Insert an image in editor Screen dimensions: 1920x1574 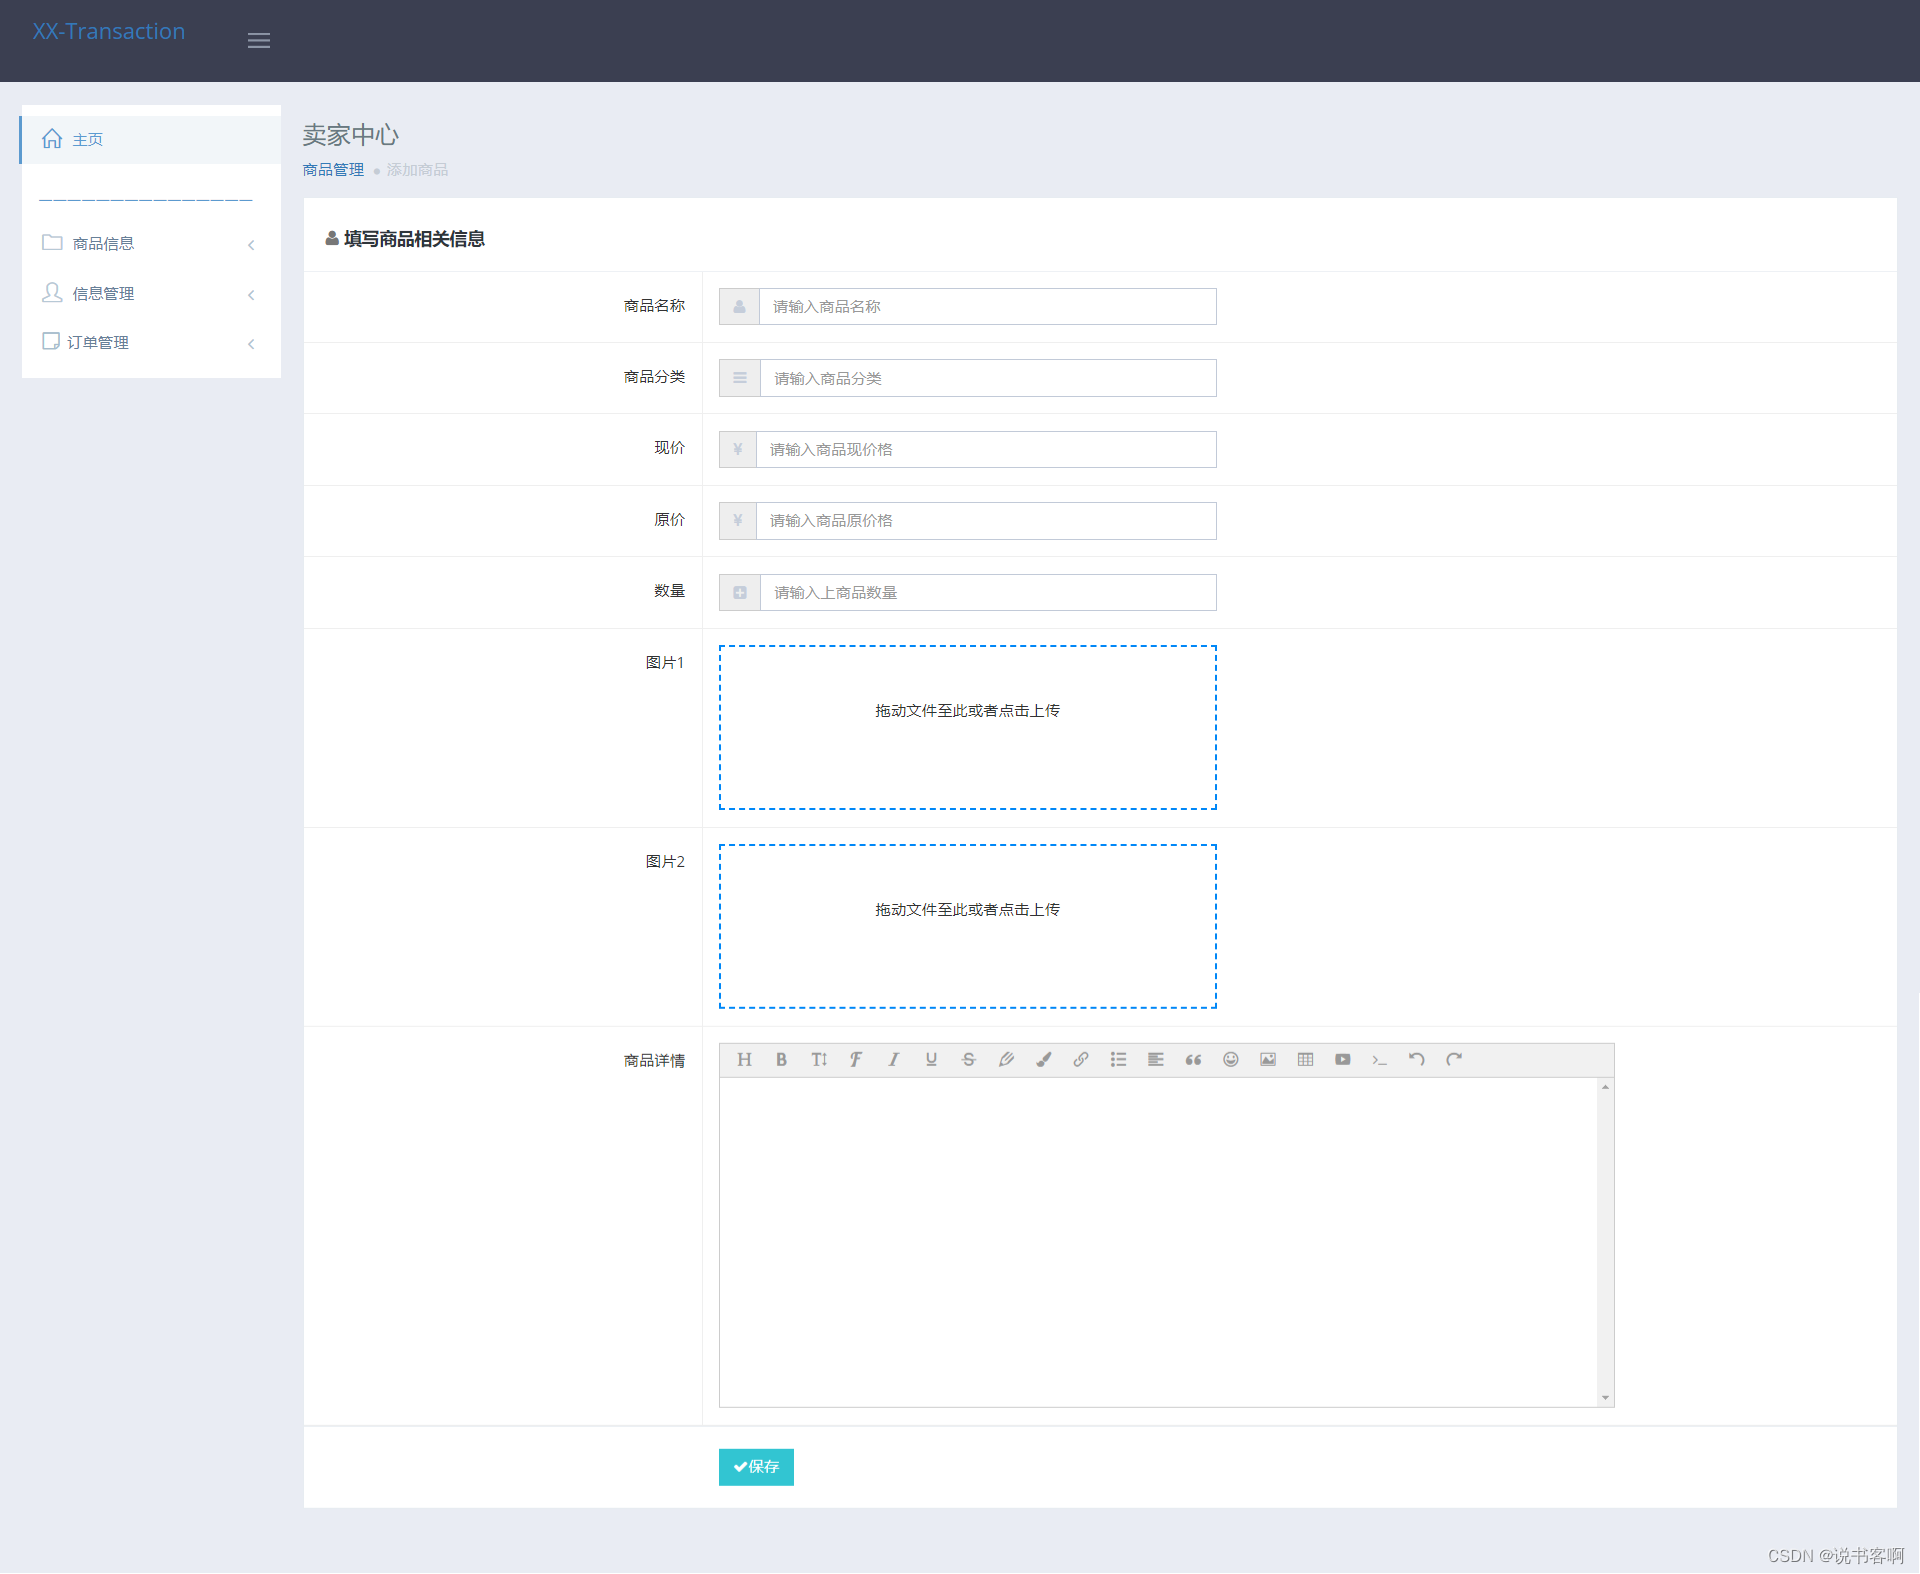[1268, 1060]
